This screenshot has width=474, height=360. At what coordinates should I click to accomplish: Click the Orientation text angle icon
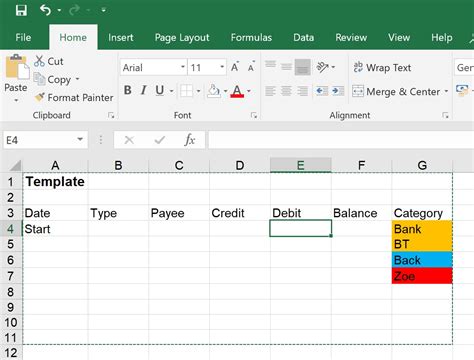pyautogui.click(x=322, y=67)
